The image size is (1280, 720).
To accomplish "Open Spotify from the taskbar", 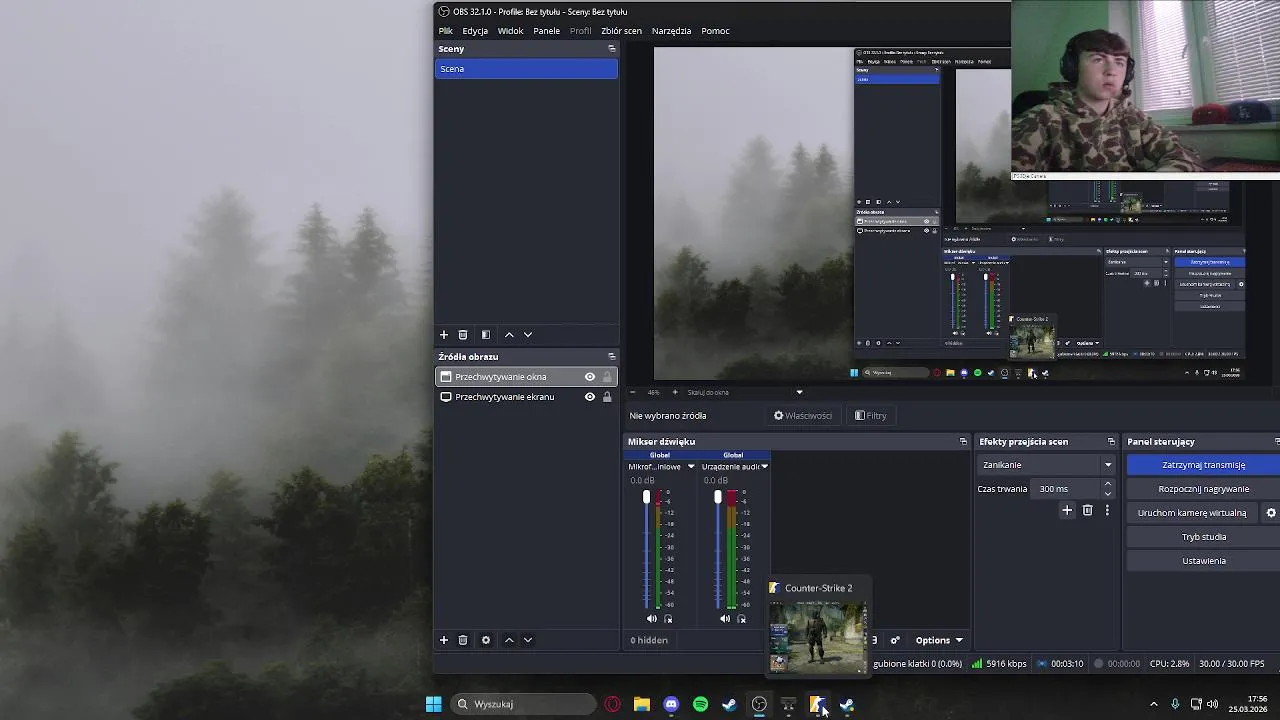I will pos(700,704).
